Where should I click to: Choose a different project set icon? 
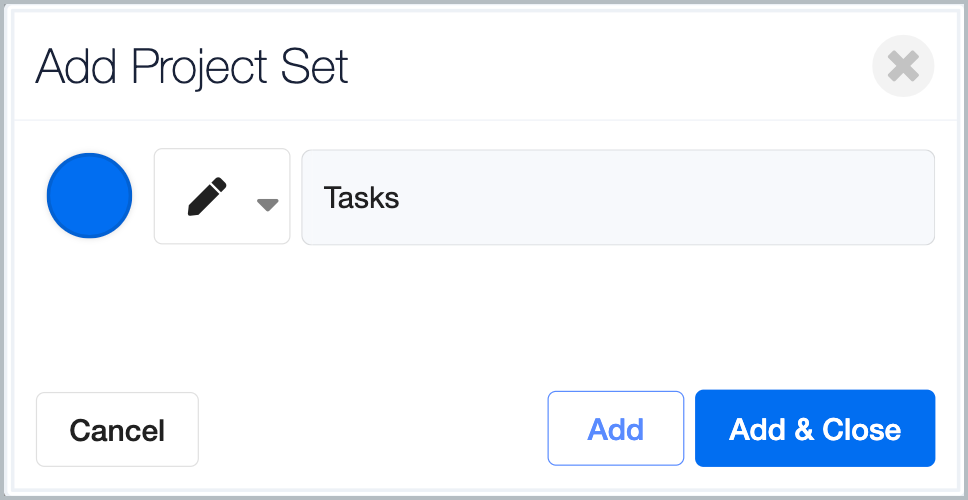[x=222, y=196]
